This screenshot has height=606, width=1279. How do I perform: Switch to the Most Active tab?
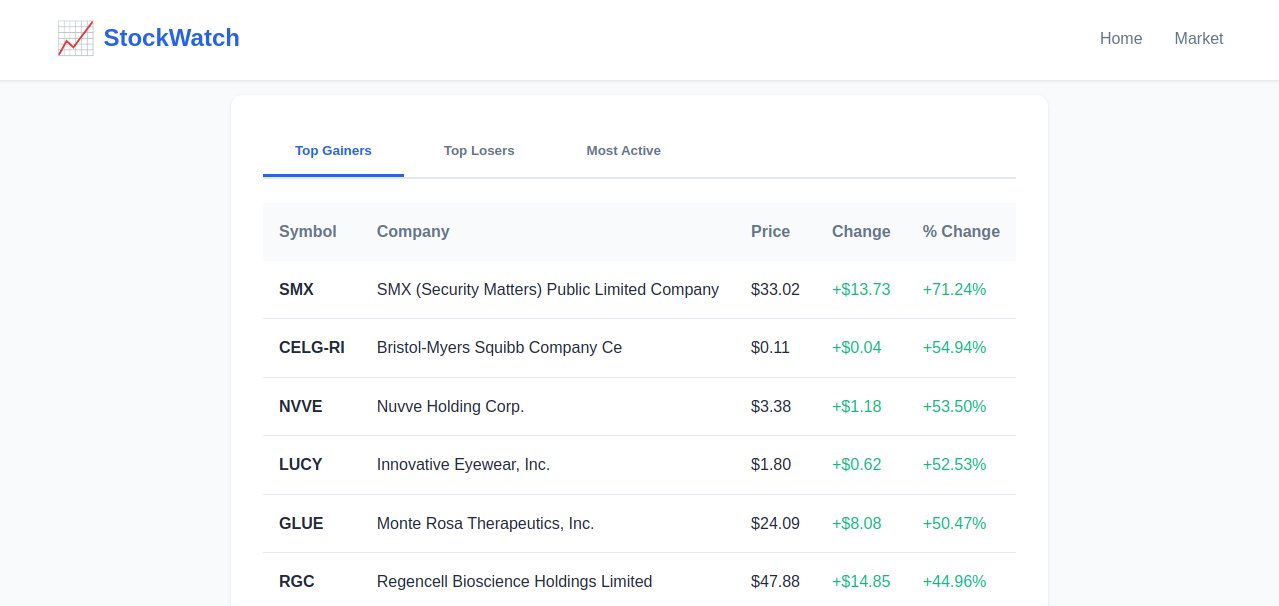(x=623, y=150)
